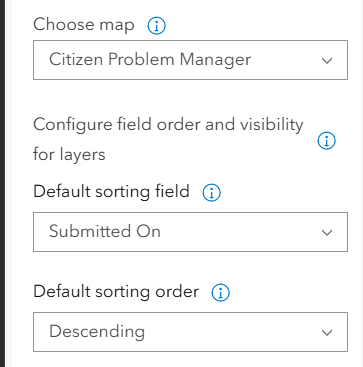This screenshot has height=367, width=363.
Task: Click the for layers text line
Action: (69, 155)
